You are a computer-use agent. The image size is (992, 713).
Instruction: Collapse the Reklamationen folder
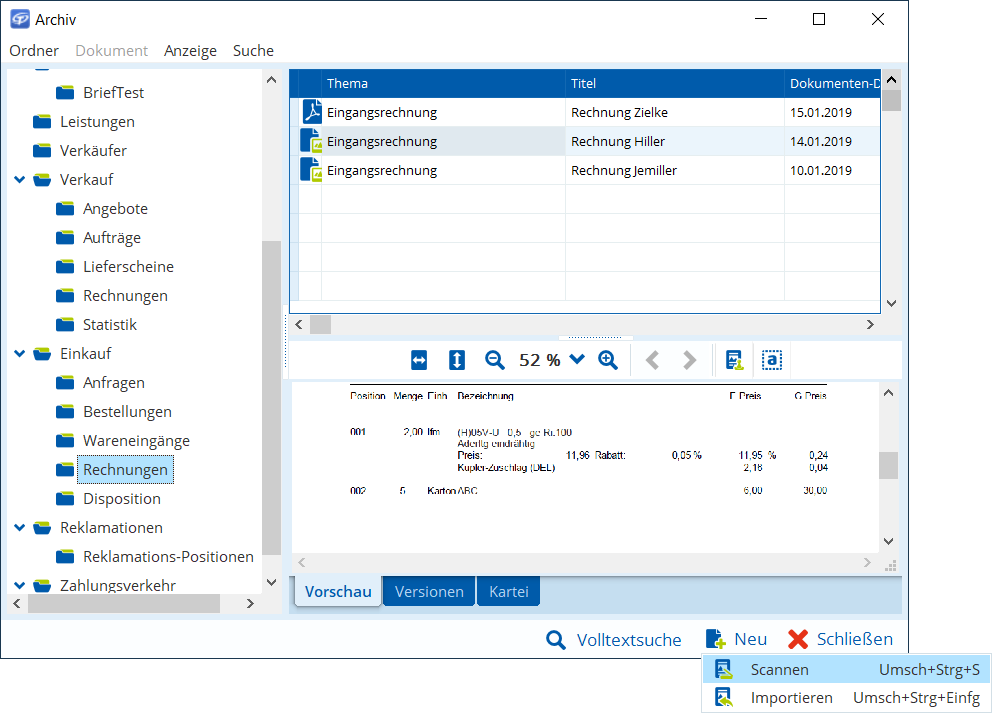pos(20,528)
